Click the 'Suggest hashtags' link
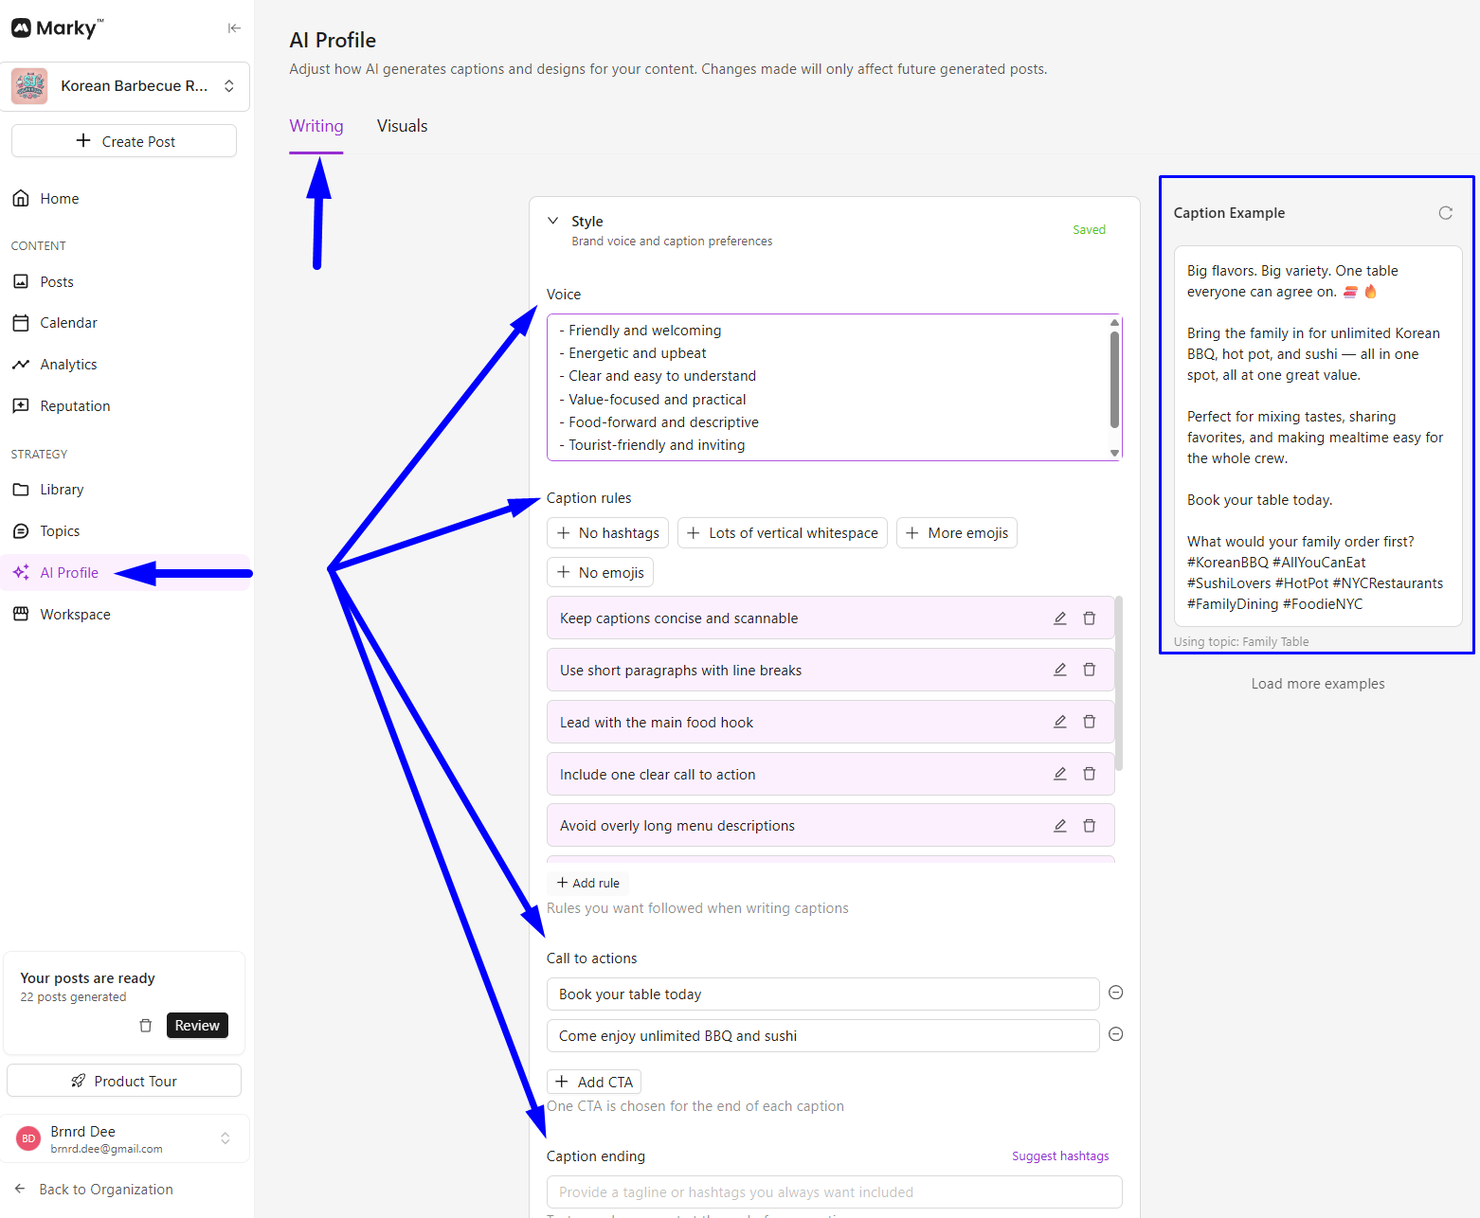 pos(1060,1156)
